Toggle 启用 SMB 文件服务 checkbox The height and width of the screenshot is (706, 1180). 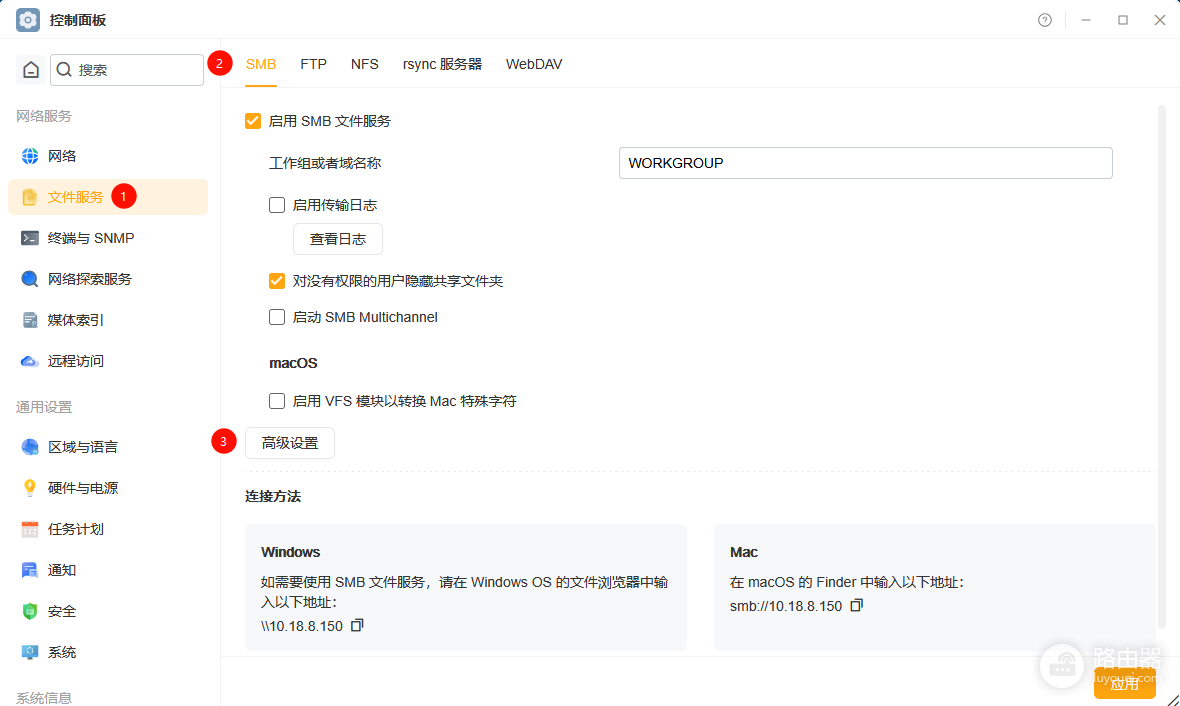pyautogui.click(x=253, y=121)
